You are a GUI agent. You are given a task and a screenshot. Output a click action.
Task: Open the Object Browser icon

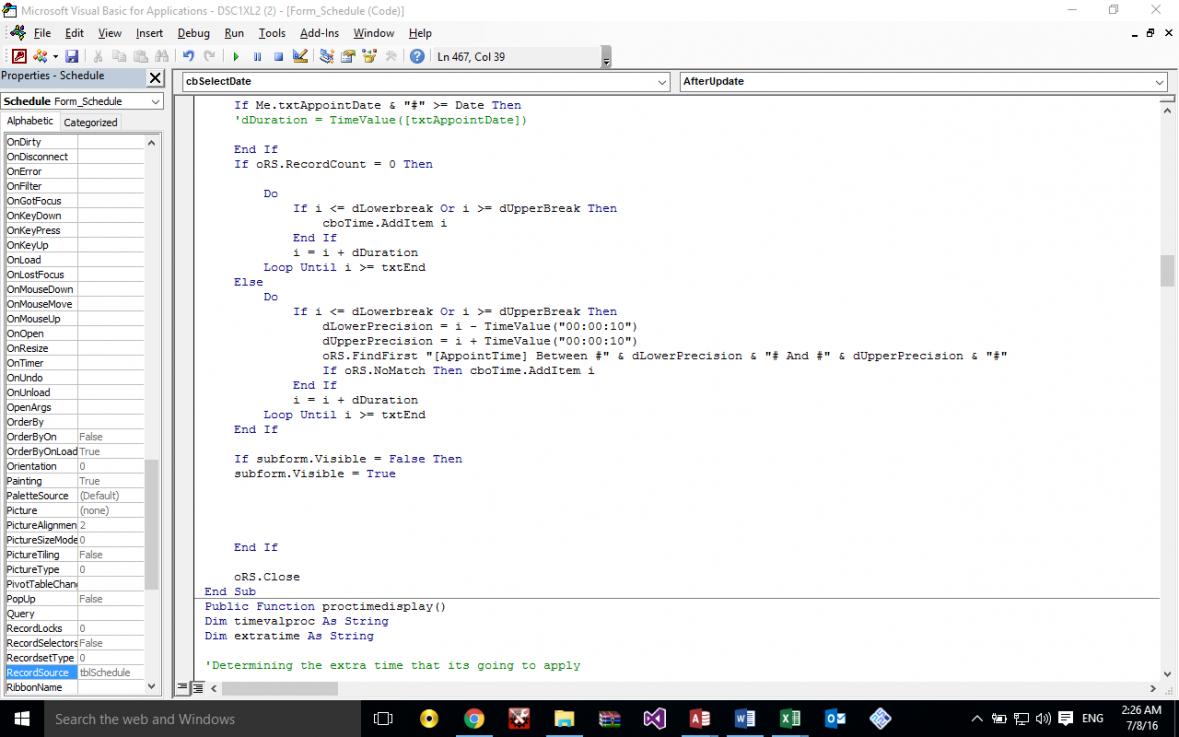pos(369,56)
